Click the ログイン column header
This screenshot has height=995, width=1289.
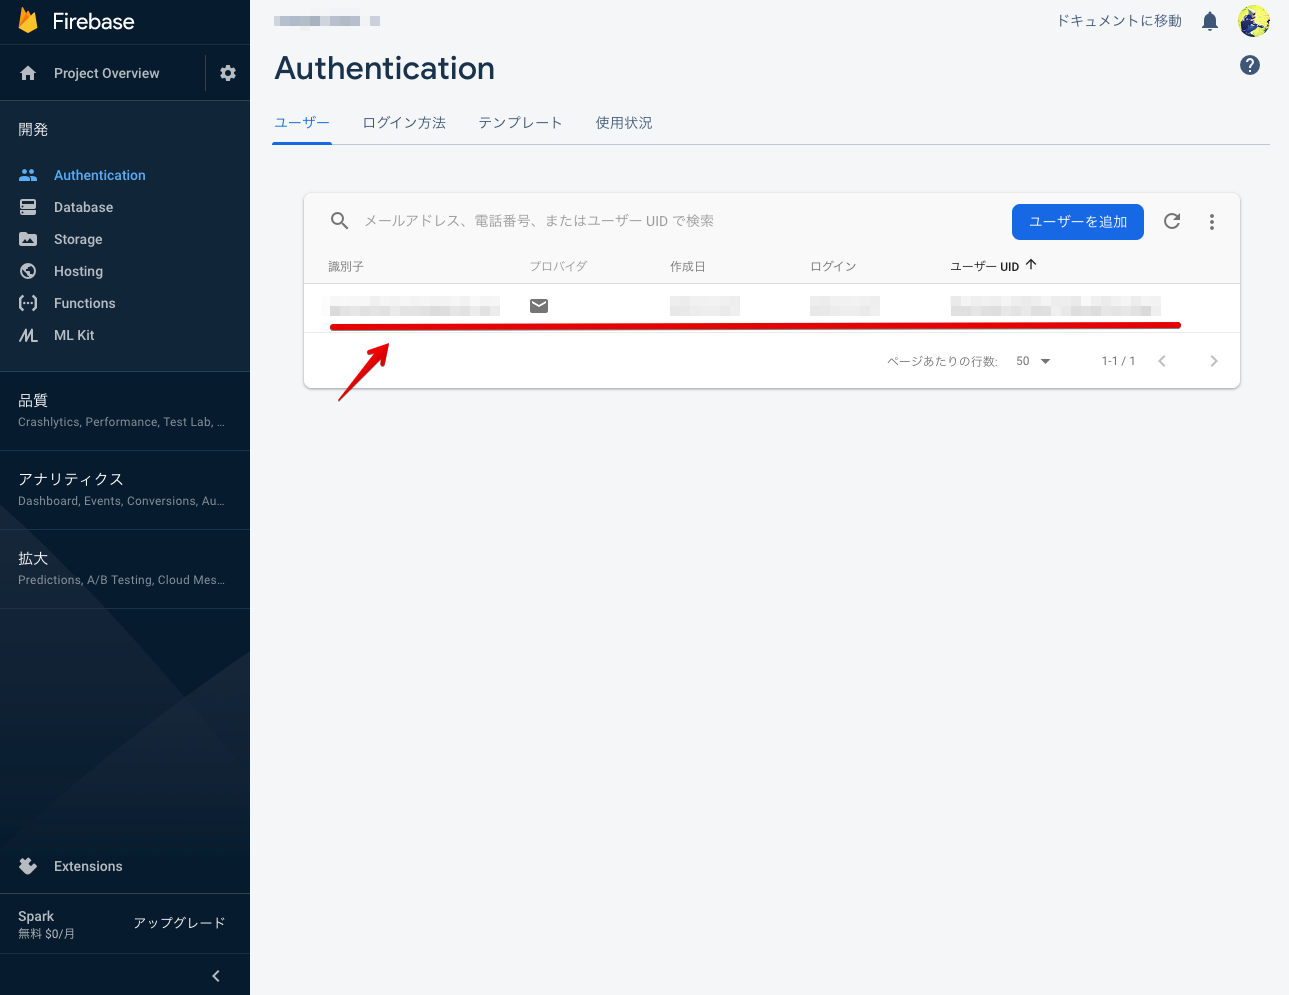click(x=833, y=267)
